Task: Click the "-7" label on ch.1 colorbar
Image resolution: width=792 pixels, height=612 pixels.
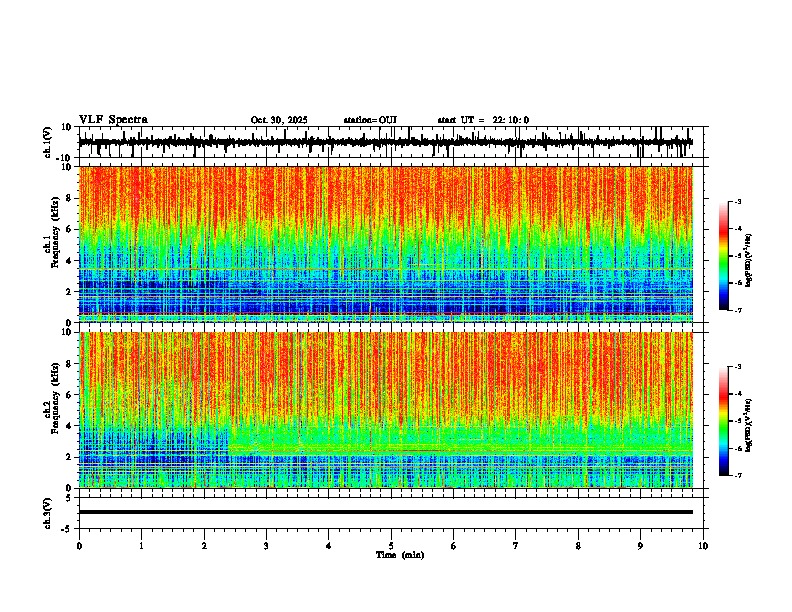Action: tap(738, 310)
